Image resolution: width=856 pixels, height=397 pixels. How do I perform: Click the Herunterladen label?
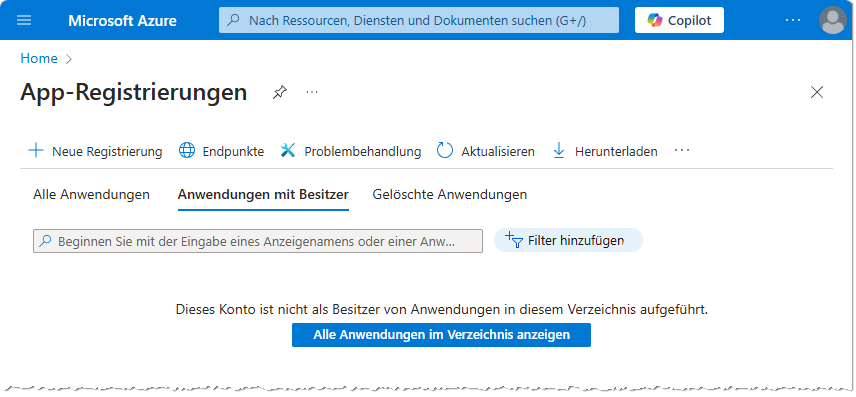[616, 151]
